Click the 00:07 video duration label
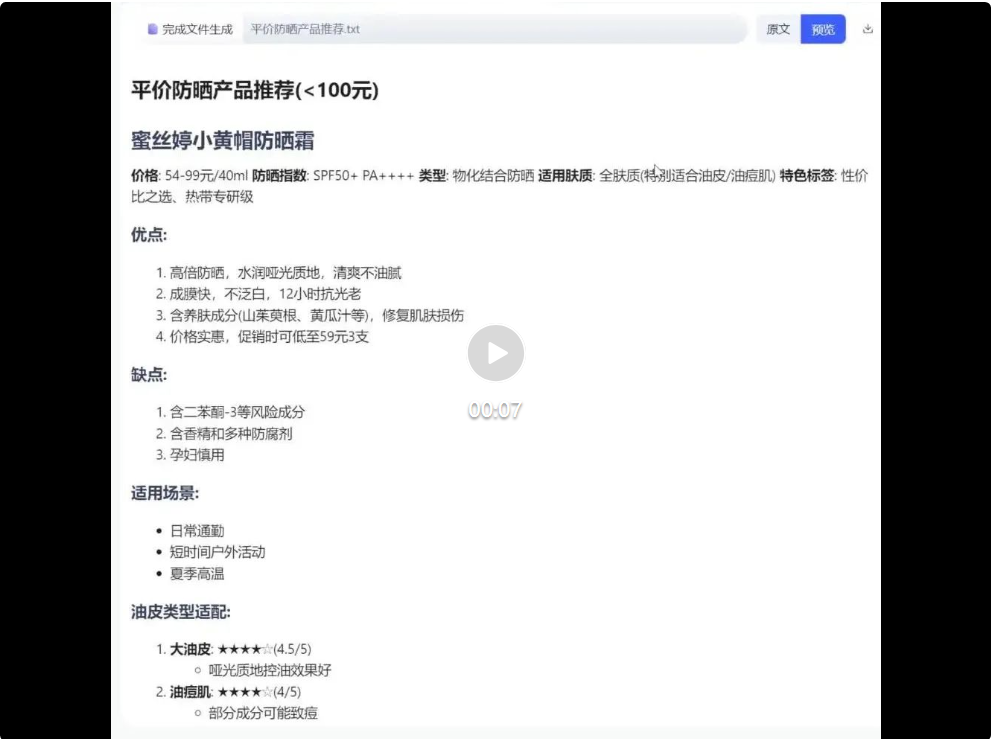Viewport: 993px width, 739px height. tap(495, 410)
